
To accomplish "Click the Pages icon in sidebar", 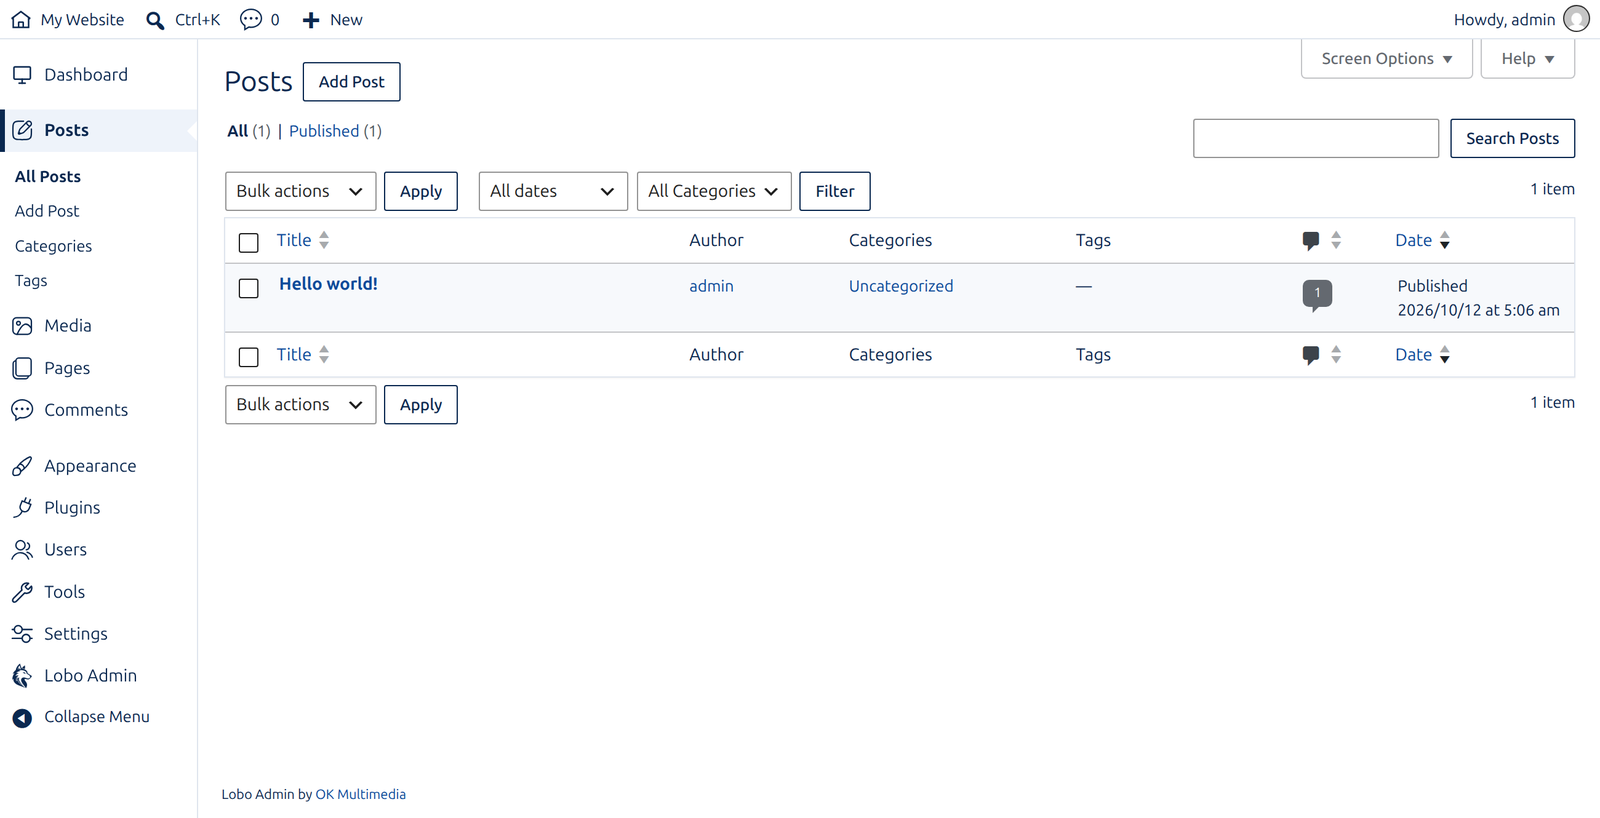I will pos(22,368).
